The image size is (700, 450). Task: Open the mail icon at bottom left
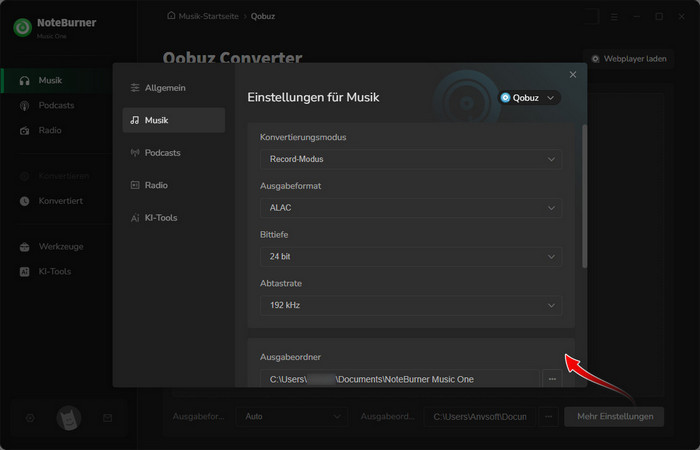click(x=108, y=418)
